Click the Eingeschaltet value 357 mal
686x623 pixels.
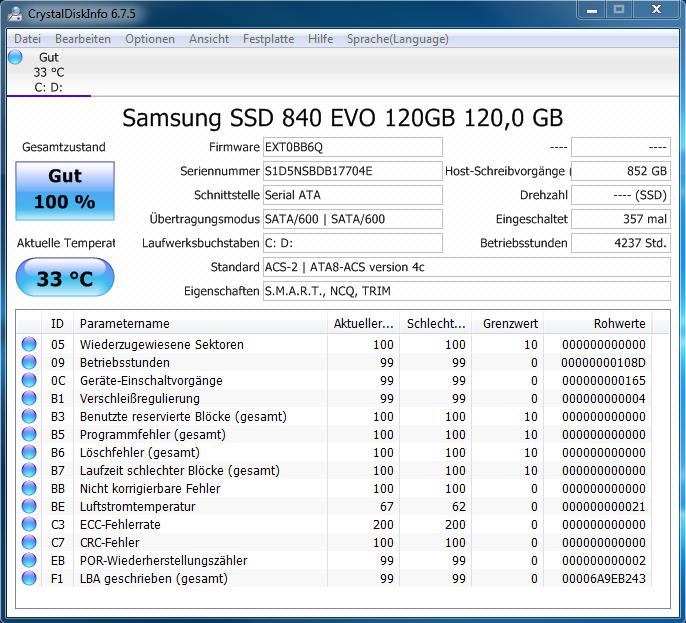pos(621,219)
